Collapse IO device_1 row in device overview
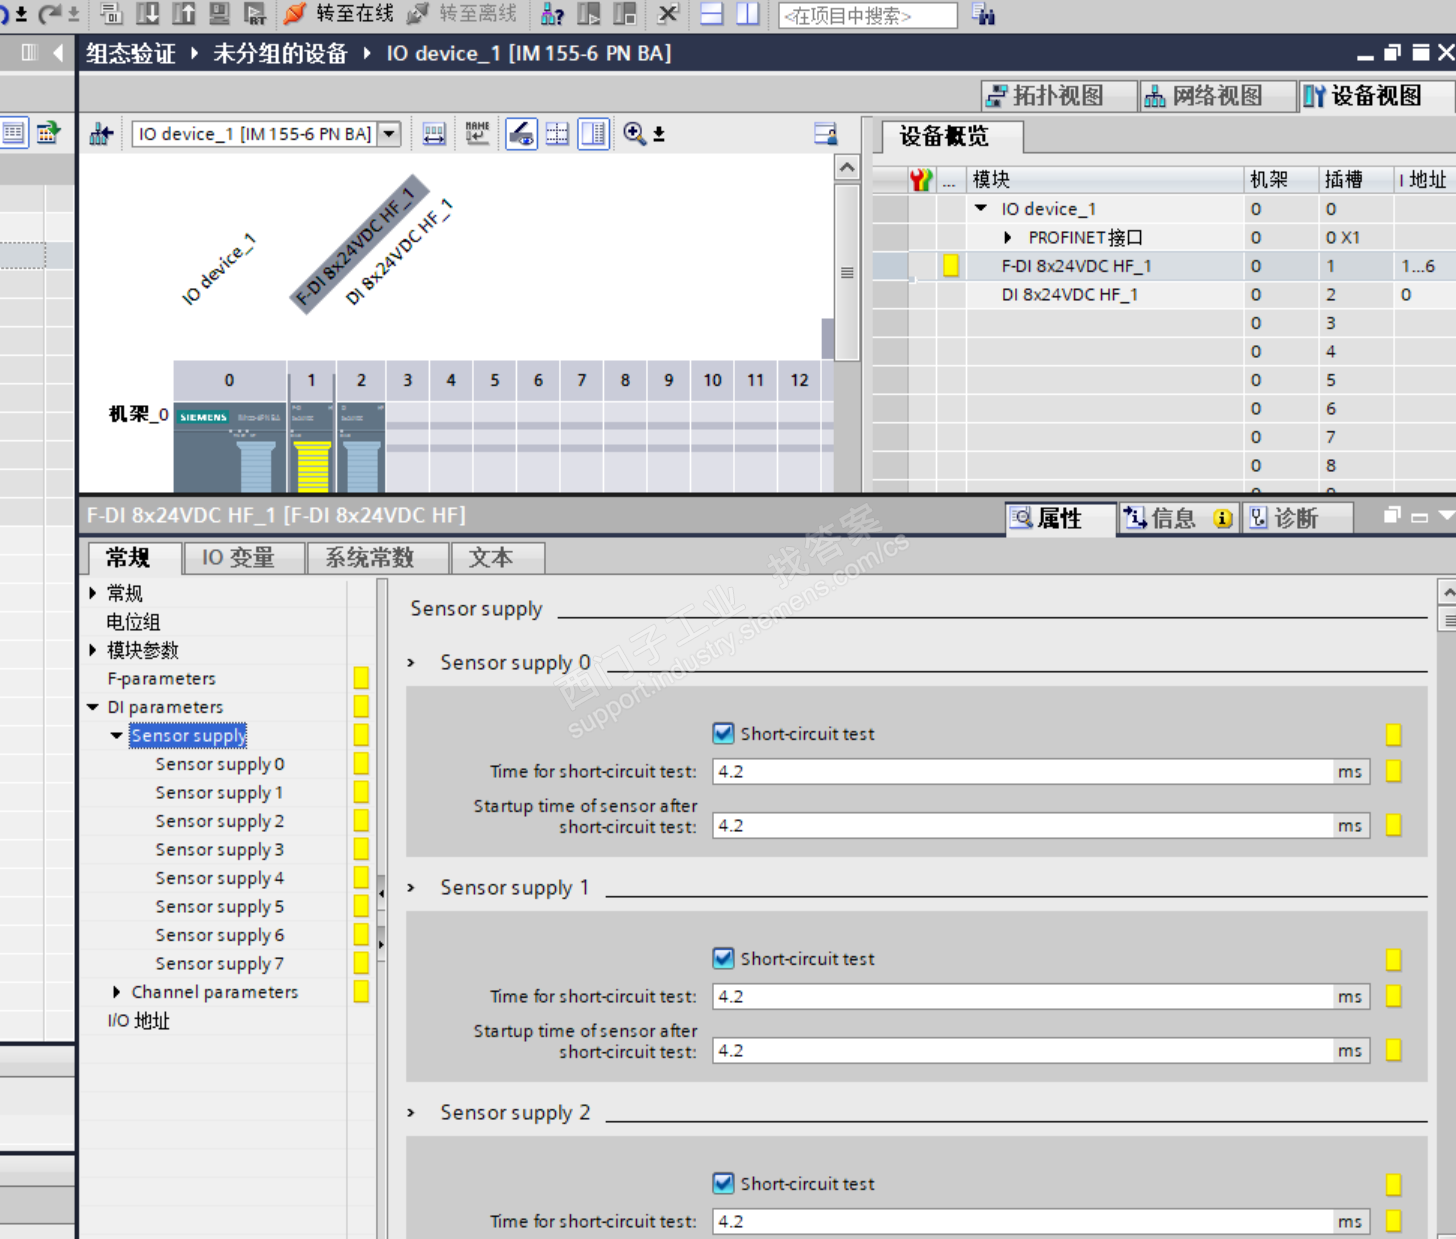The image size is (1456, 1239). pyautogui.click(x=982, y=209)
